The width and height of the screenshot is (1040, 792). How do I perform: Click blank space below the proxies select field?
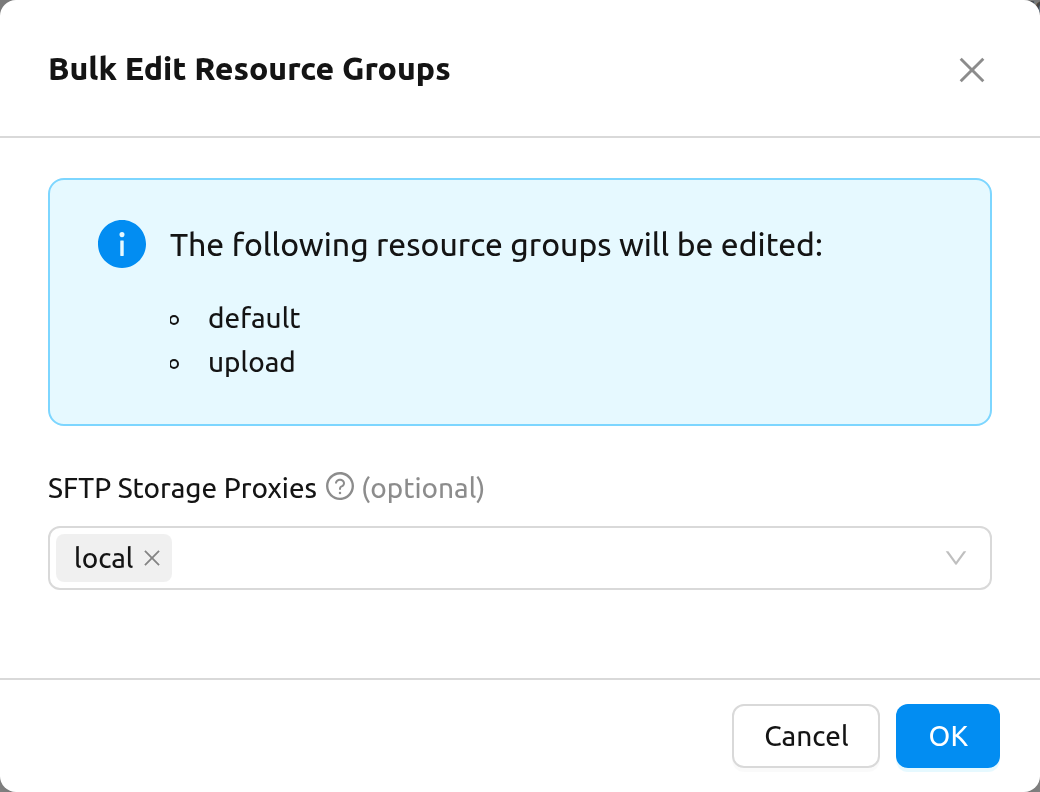[519, 633]
